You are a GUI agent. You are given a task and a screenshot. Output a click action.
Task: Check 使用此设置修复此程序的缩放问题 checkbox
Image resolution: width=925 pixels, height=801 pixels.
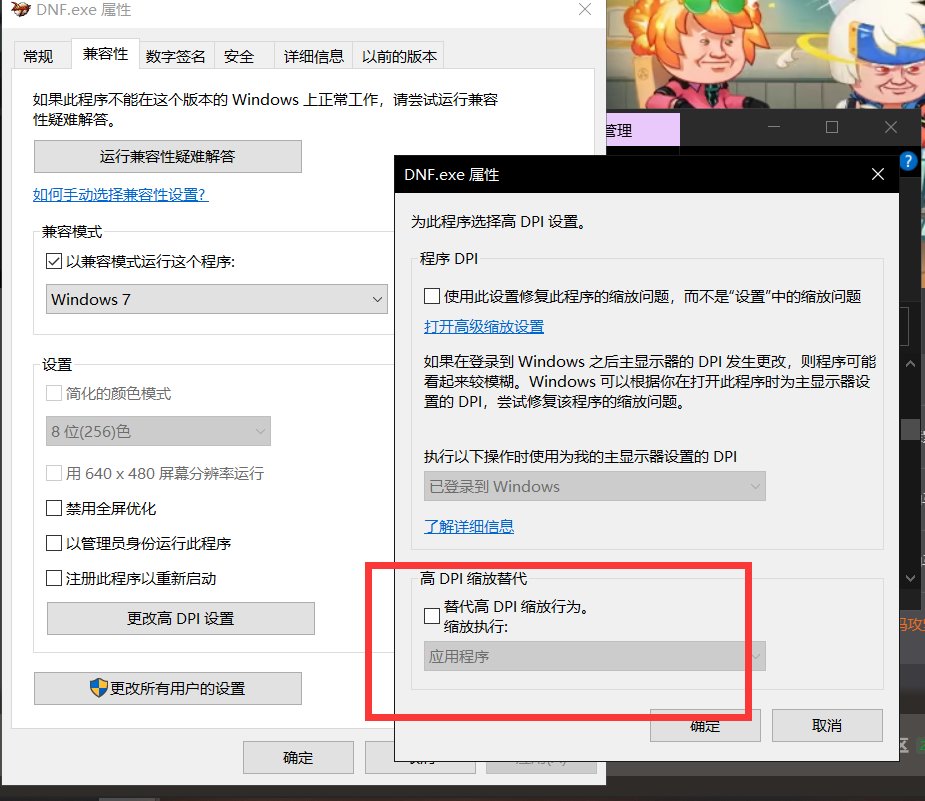pyautogui.click(x=432, y=296)
